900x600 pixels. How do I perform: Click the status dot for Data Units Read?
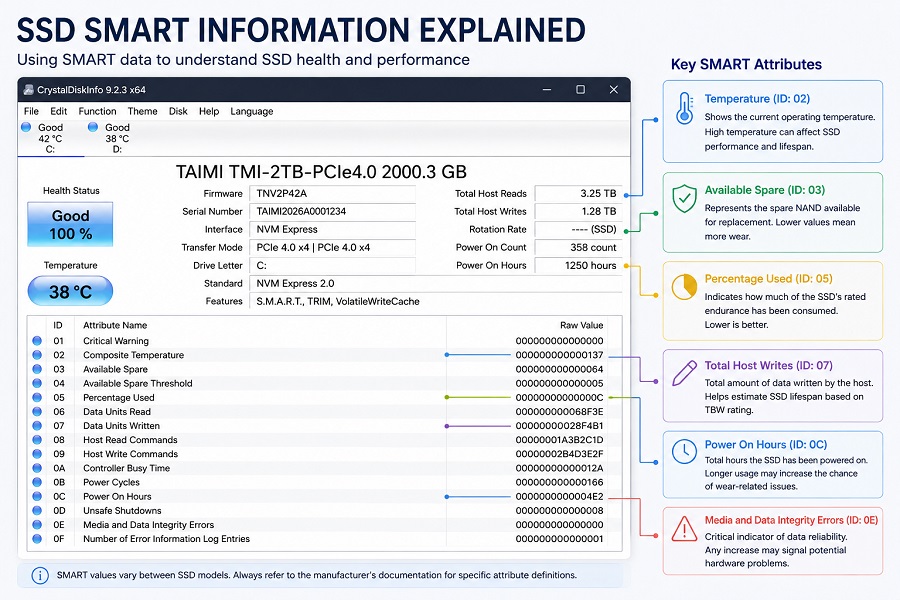click(x=37, y=412)
